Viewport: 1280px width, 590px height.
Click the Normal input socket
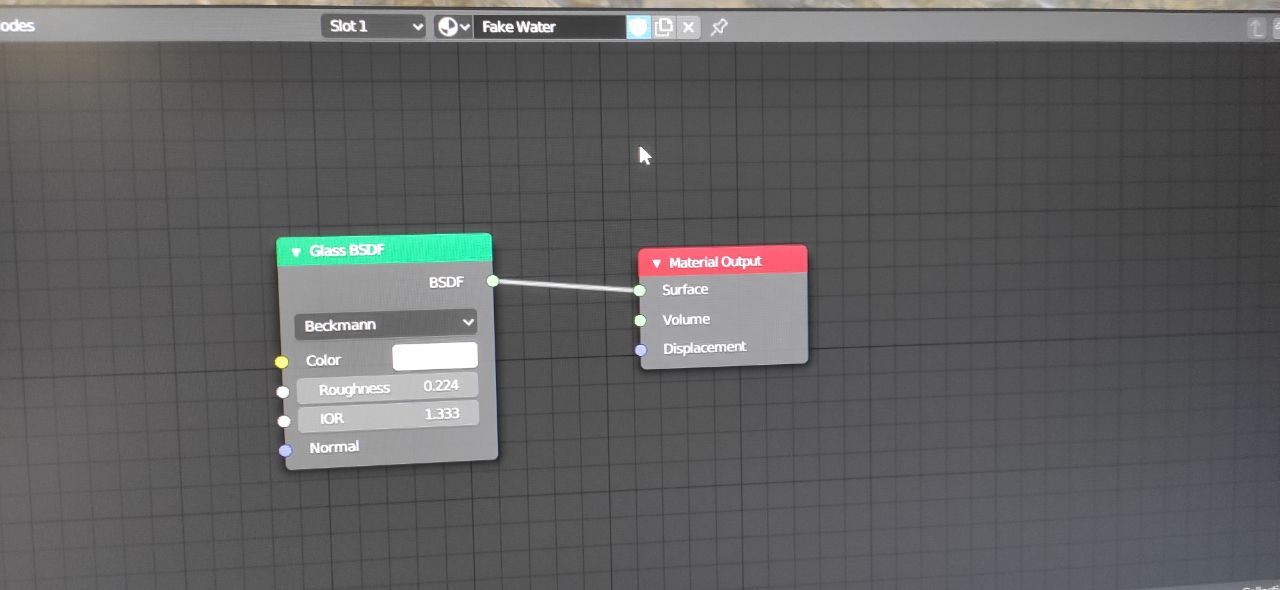point(285,450)
